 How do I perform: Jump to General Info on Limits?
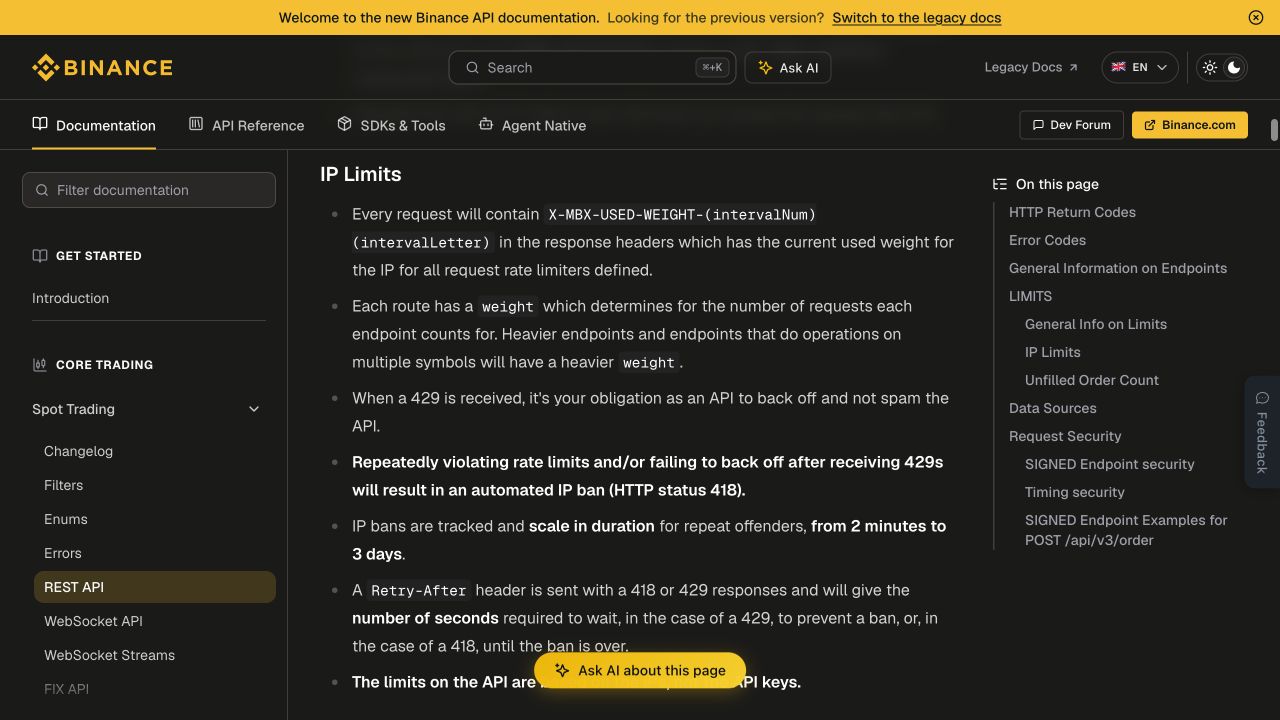pos(1096,324)
